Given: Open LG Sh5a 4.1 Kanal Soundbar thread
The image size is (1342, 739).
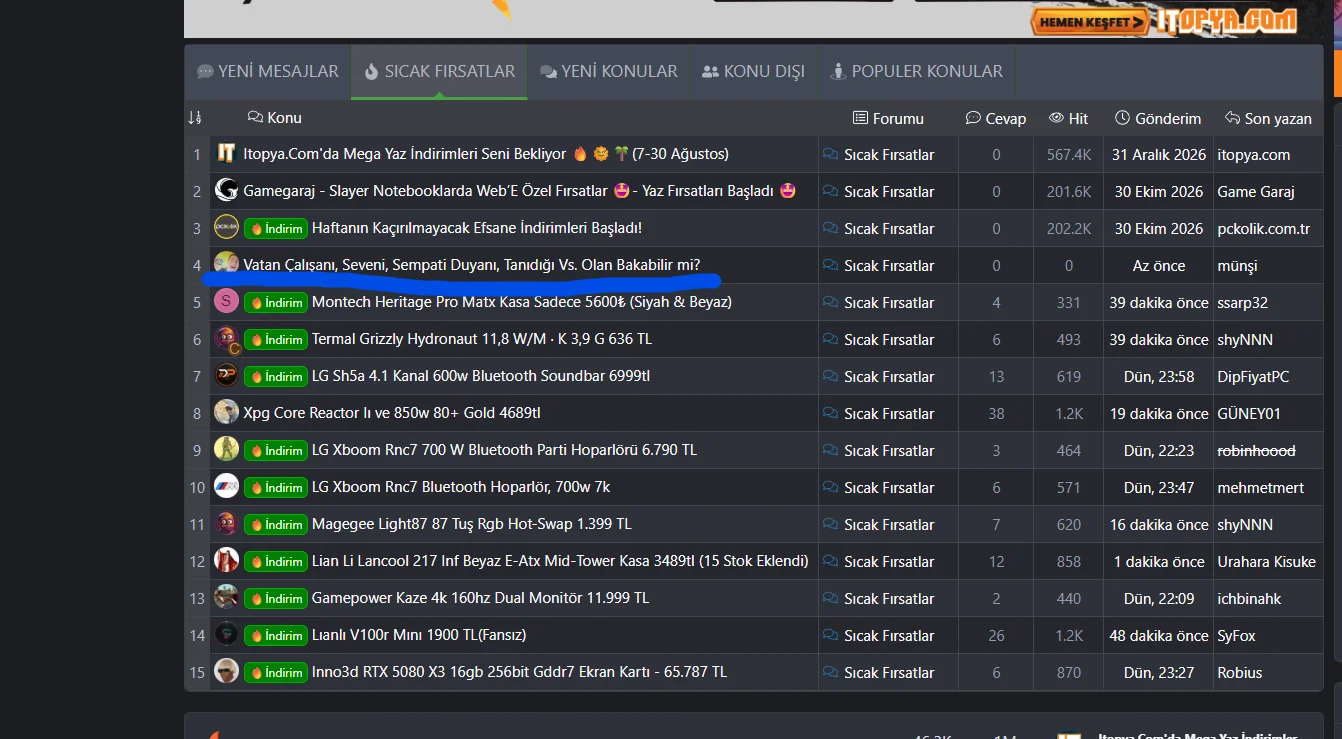Looking at the screenshot, I should [x=481, y=376].
